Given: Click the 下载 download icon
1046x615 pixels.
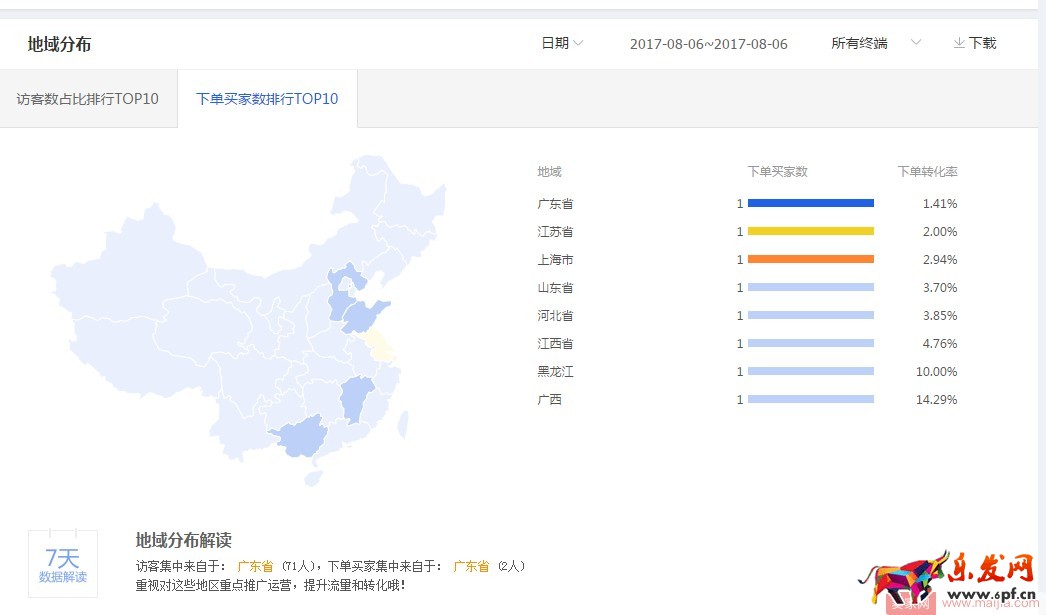Looking at the screenshot, I should point(959,43).
